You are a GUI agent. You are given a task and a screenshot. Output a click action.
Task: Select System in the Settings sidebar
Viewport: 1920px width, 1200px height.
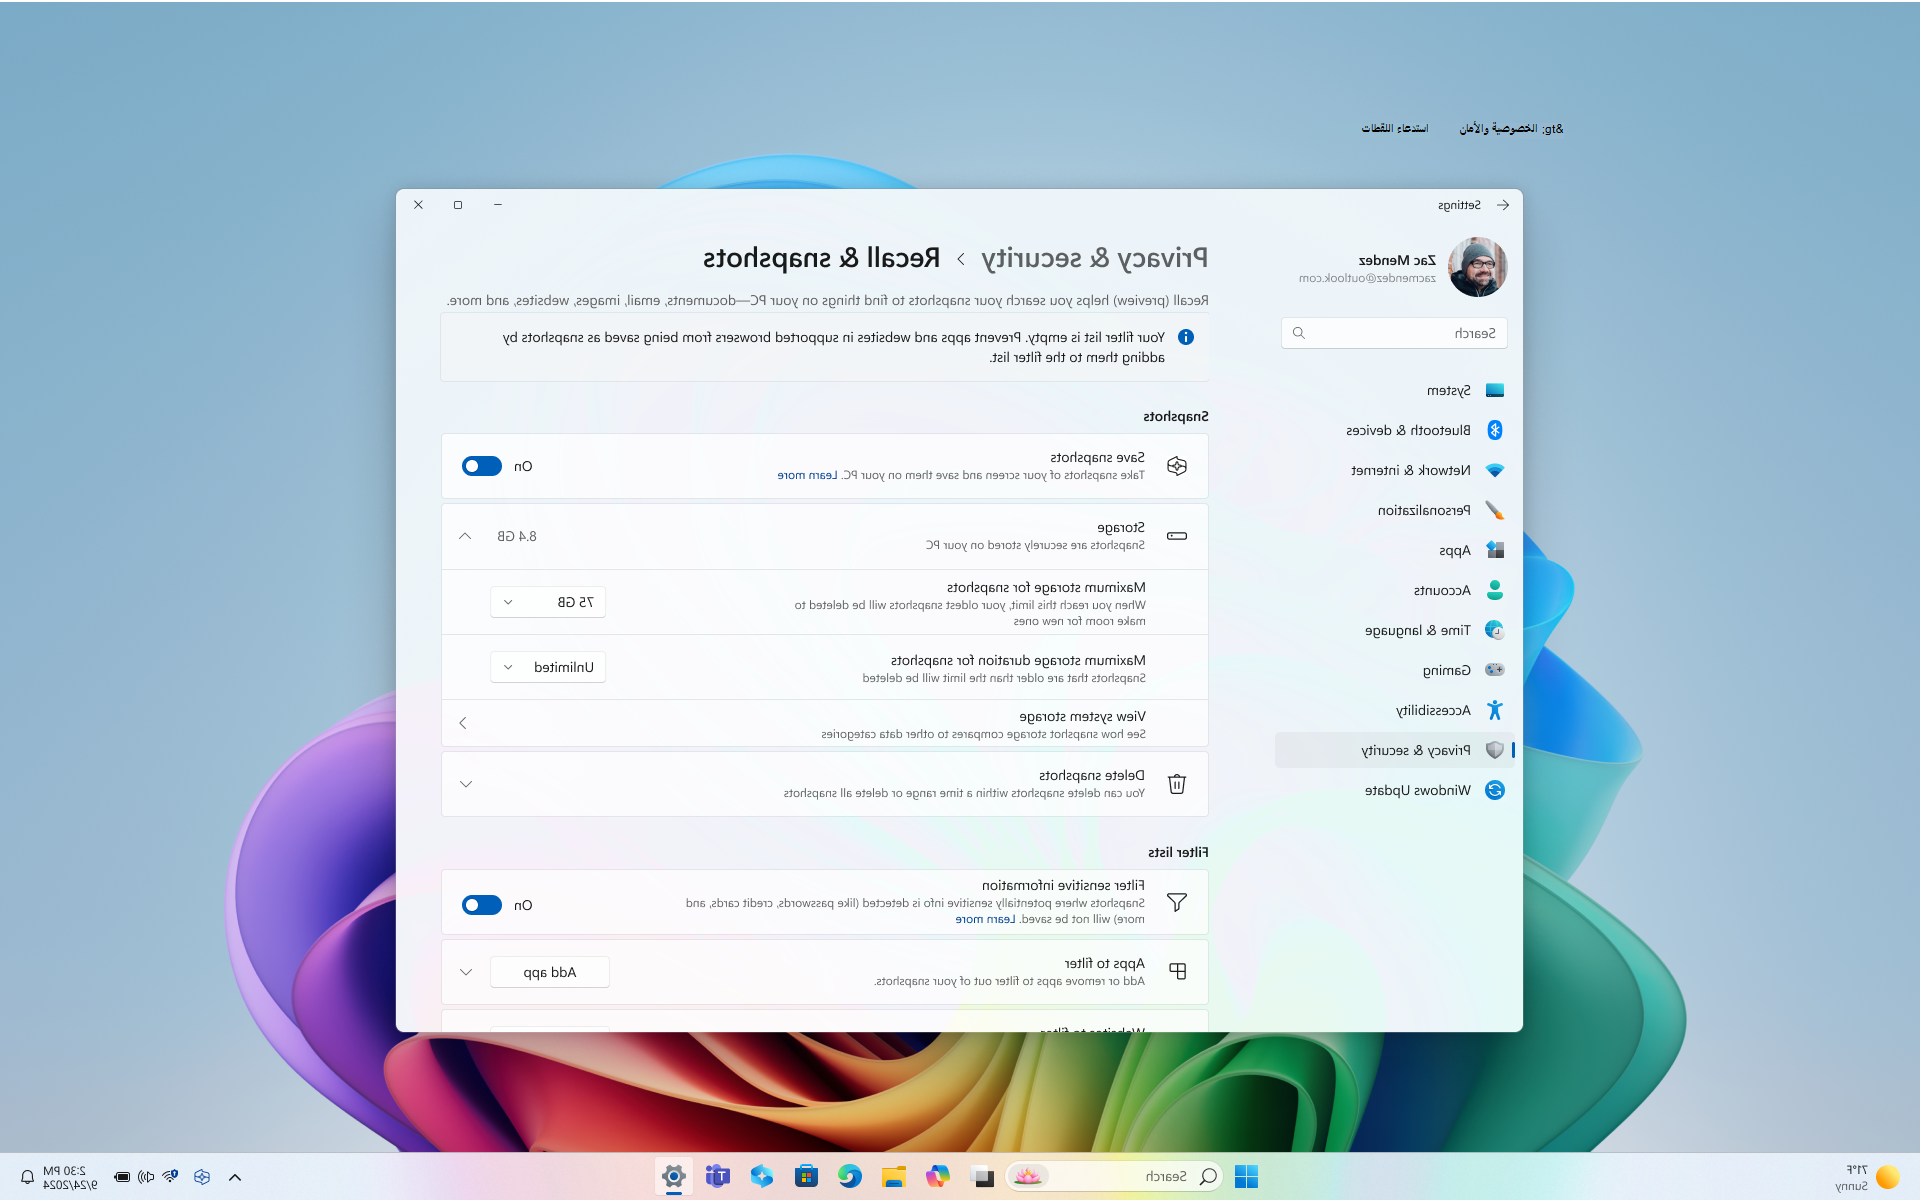pos(1395,390)
